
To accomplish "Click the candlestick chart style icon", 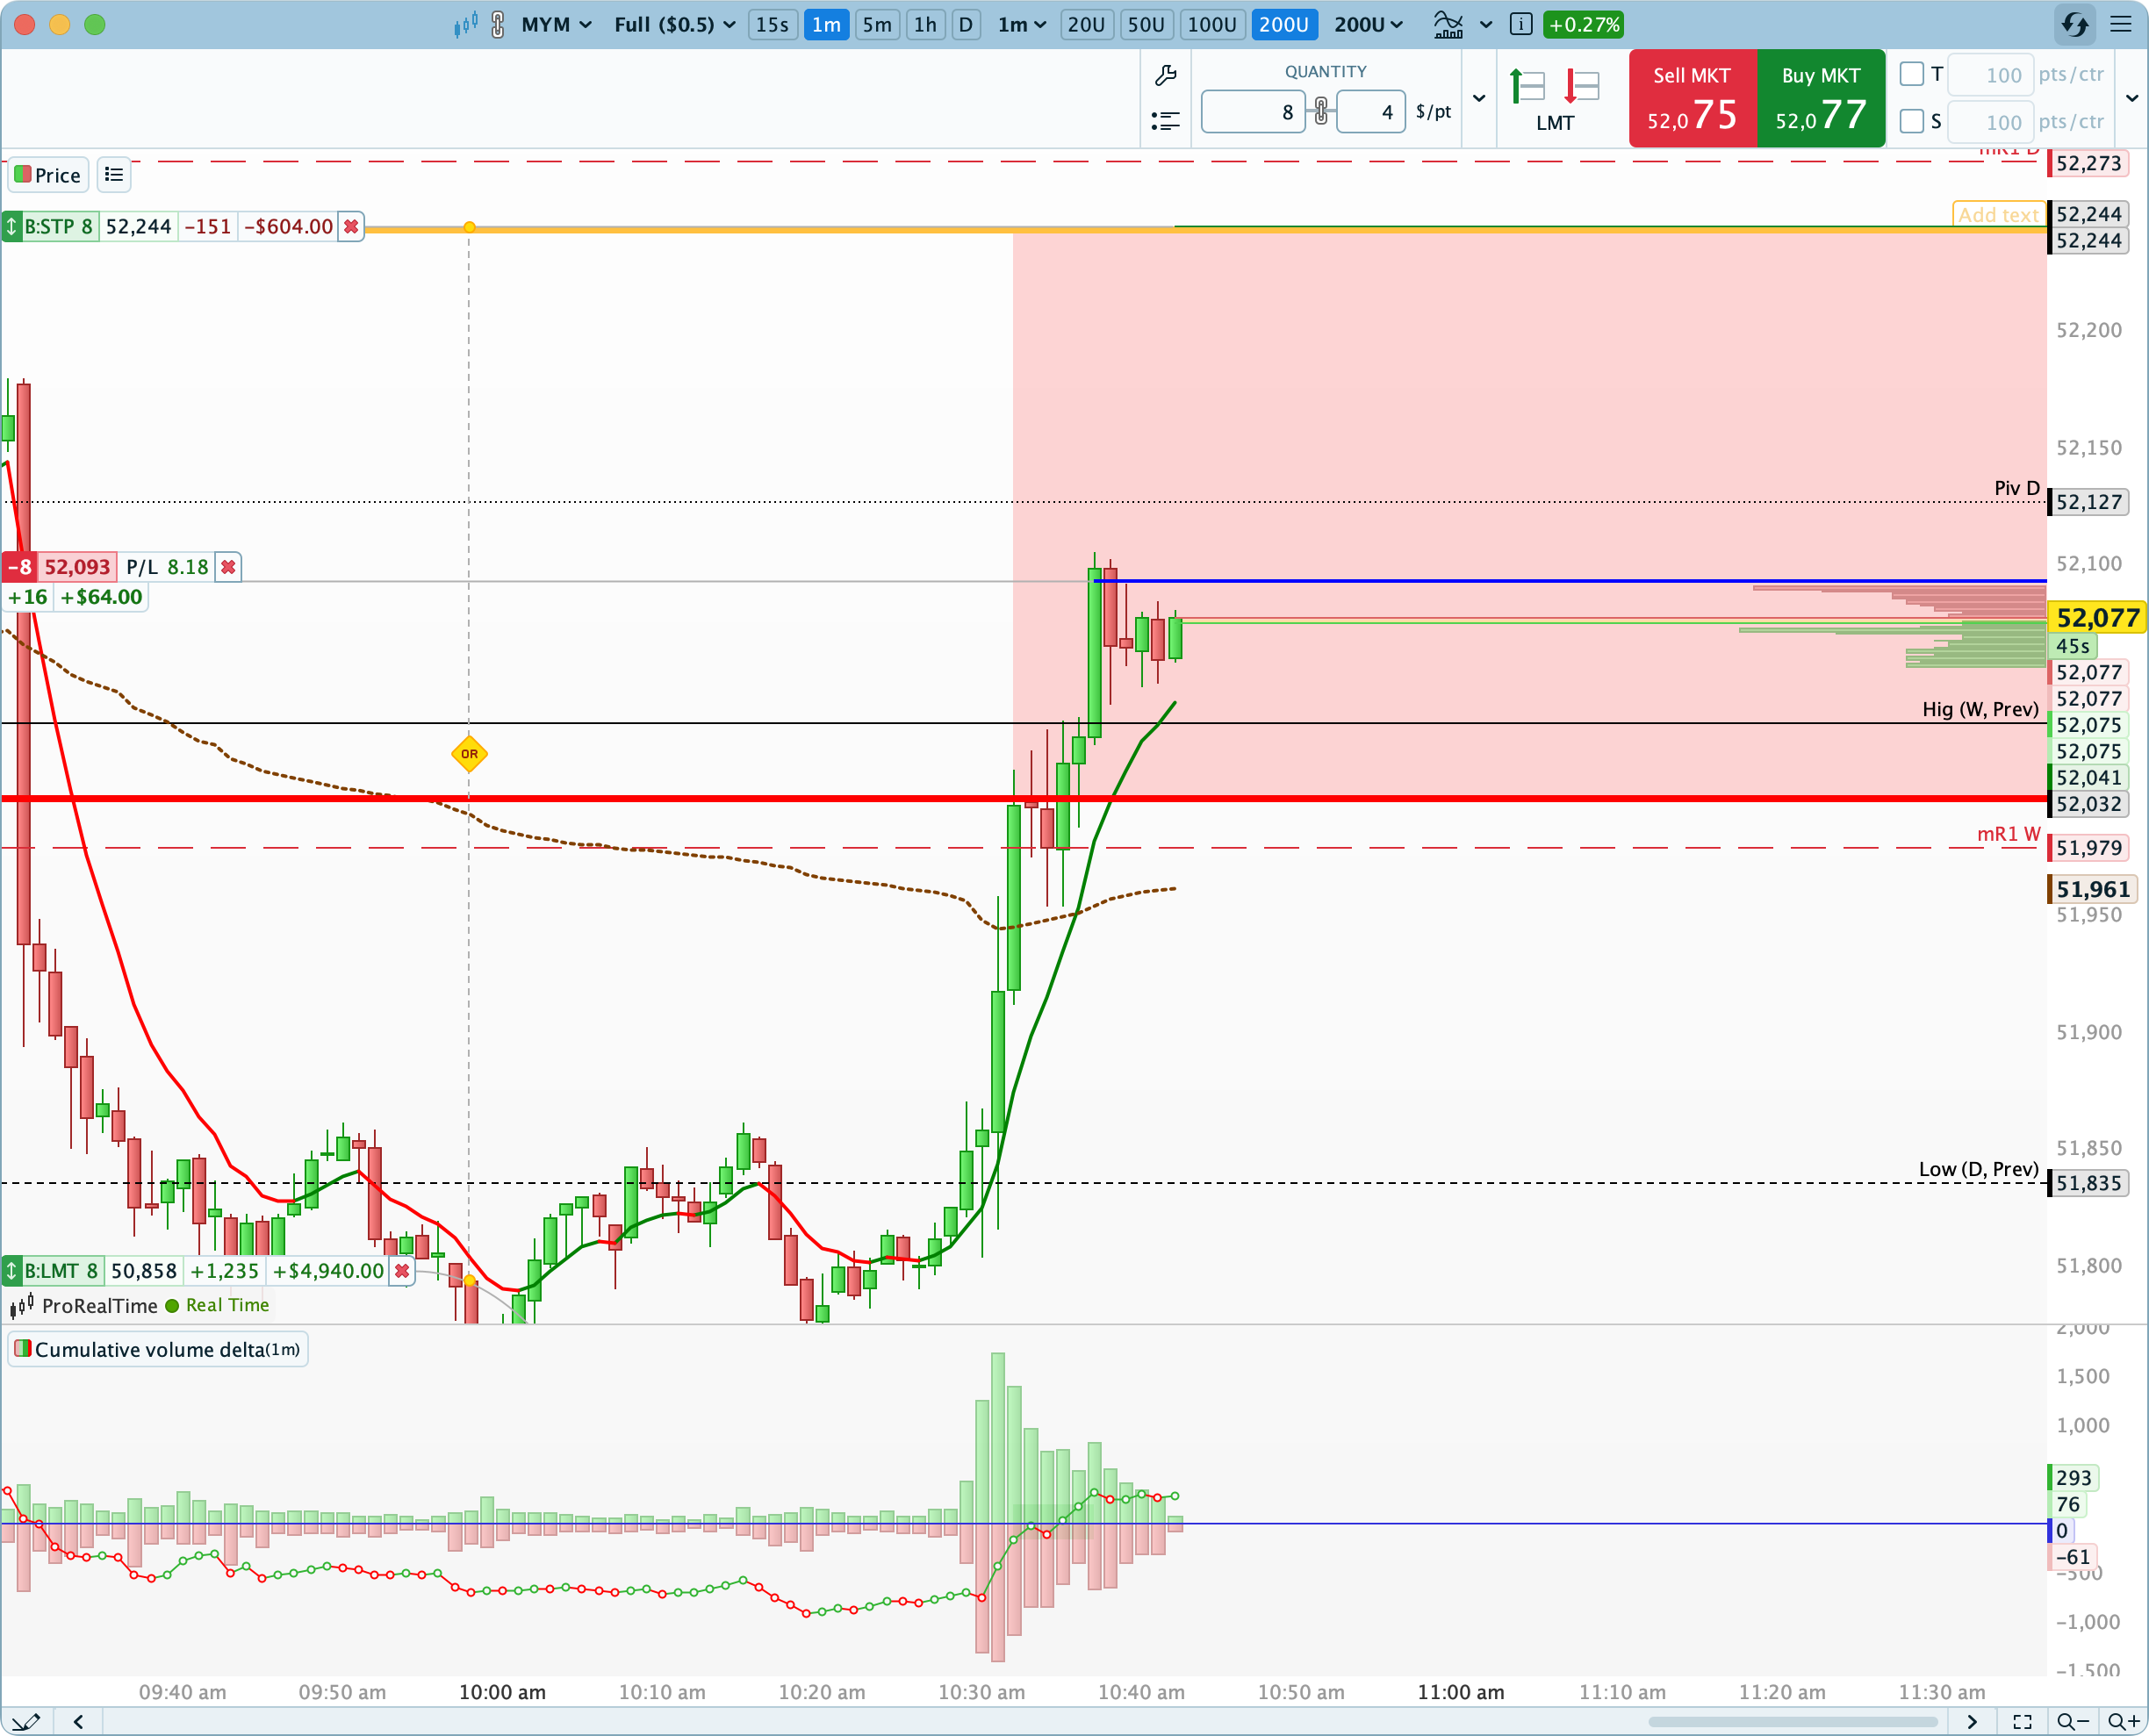I will [466, 25].
